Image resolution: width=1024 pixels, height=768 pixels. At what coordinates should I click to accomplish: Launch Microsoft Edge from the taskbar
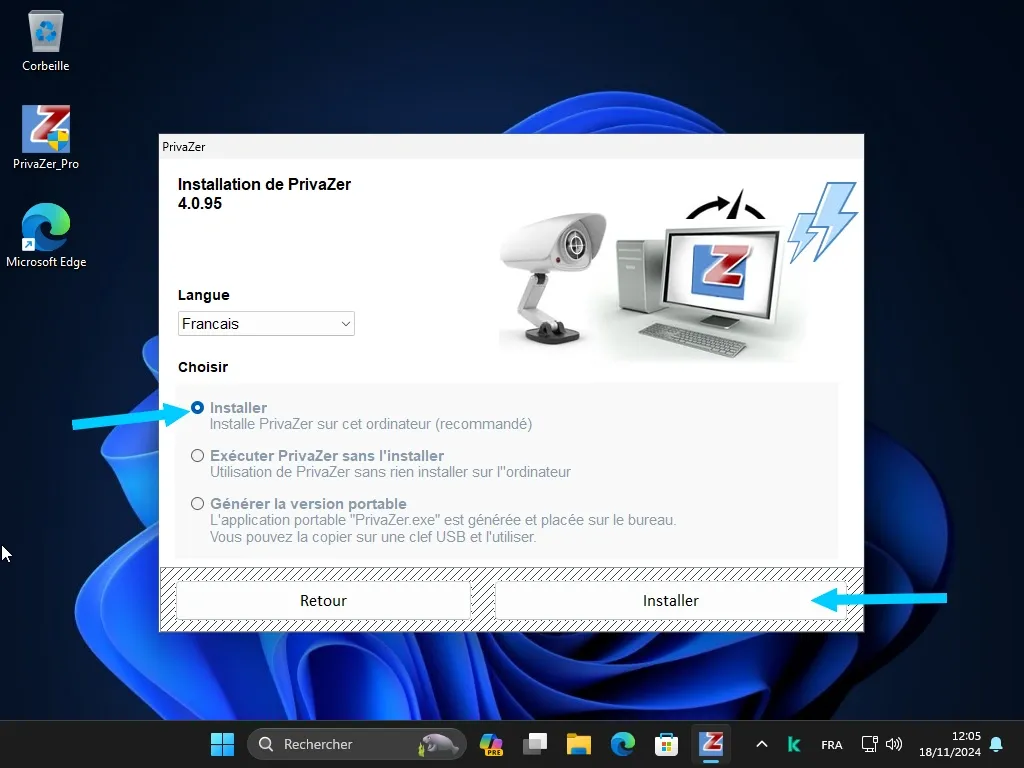tap(622, 744)
